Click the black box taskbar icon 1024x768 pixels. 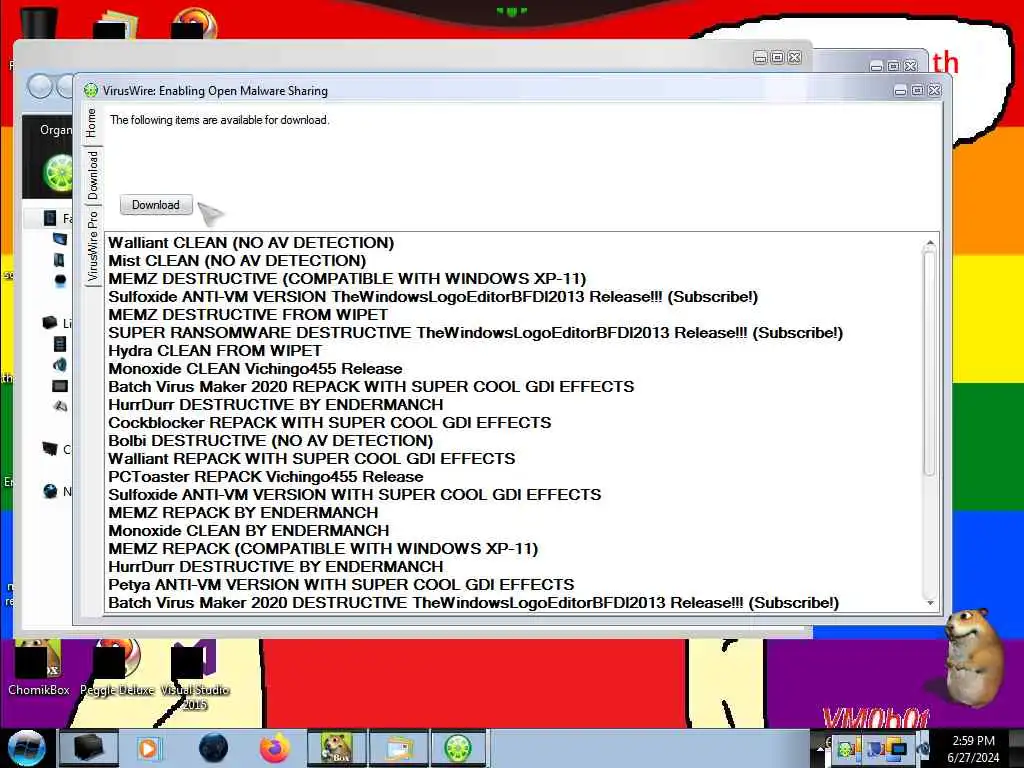click(88, 748)
